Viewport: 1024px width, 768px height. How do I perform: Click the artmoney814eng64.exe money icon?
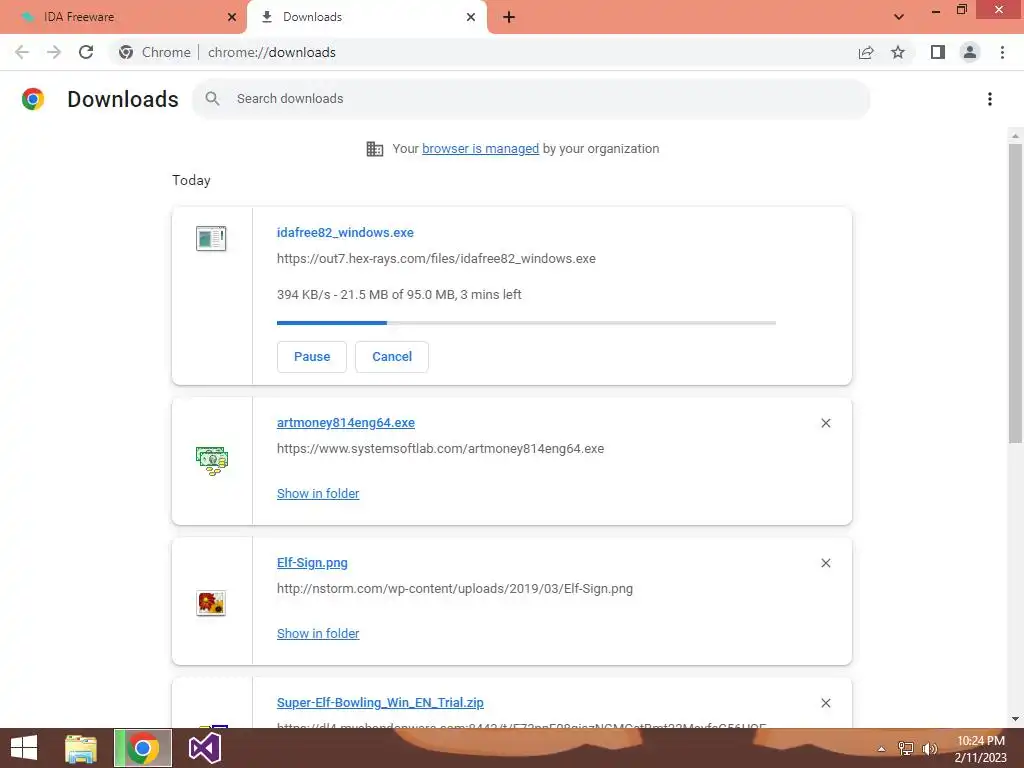click(212, 460)
